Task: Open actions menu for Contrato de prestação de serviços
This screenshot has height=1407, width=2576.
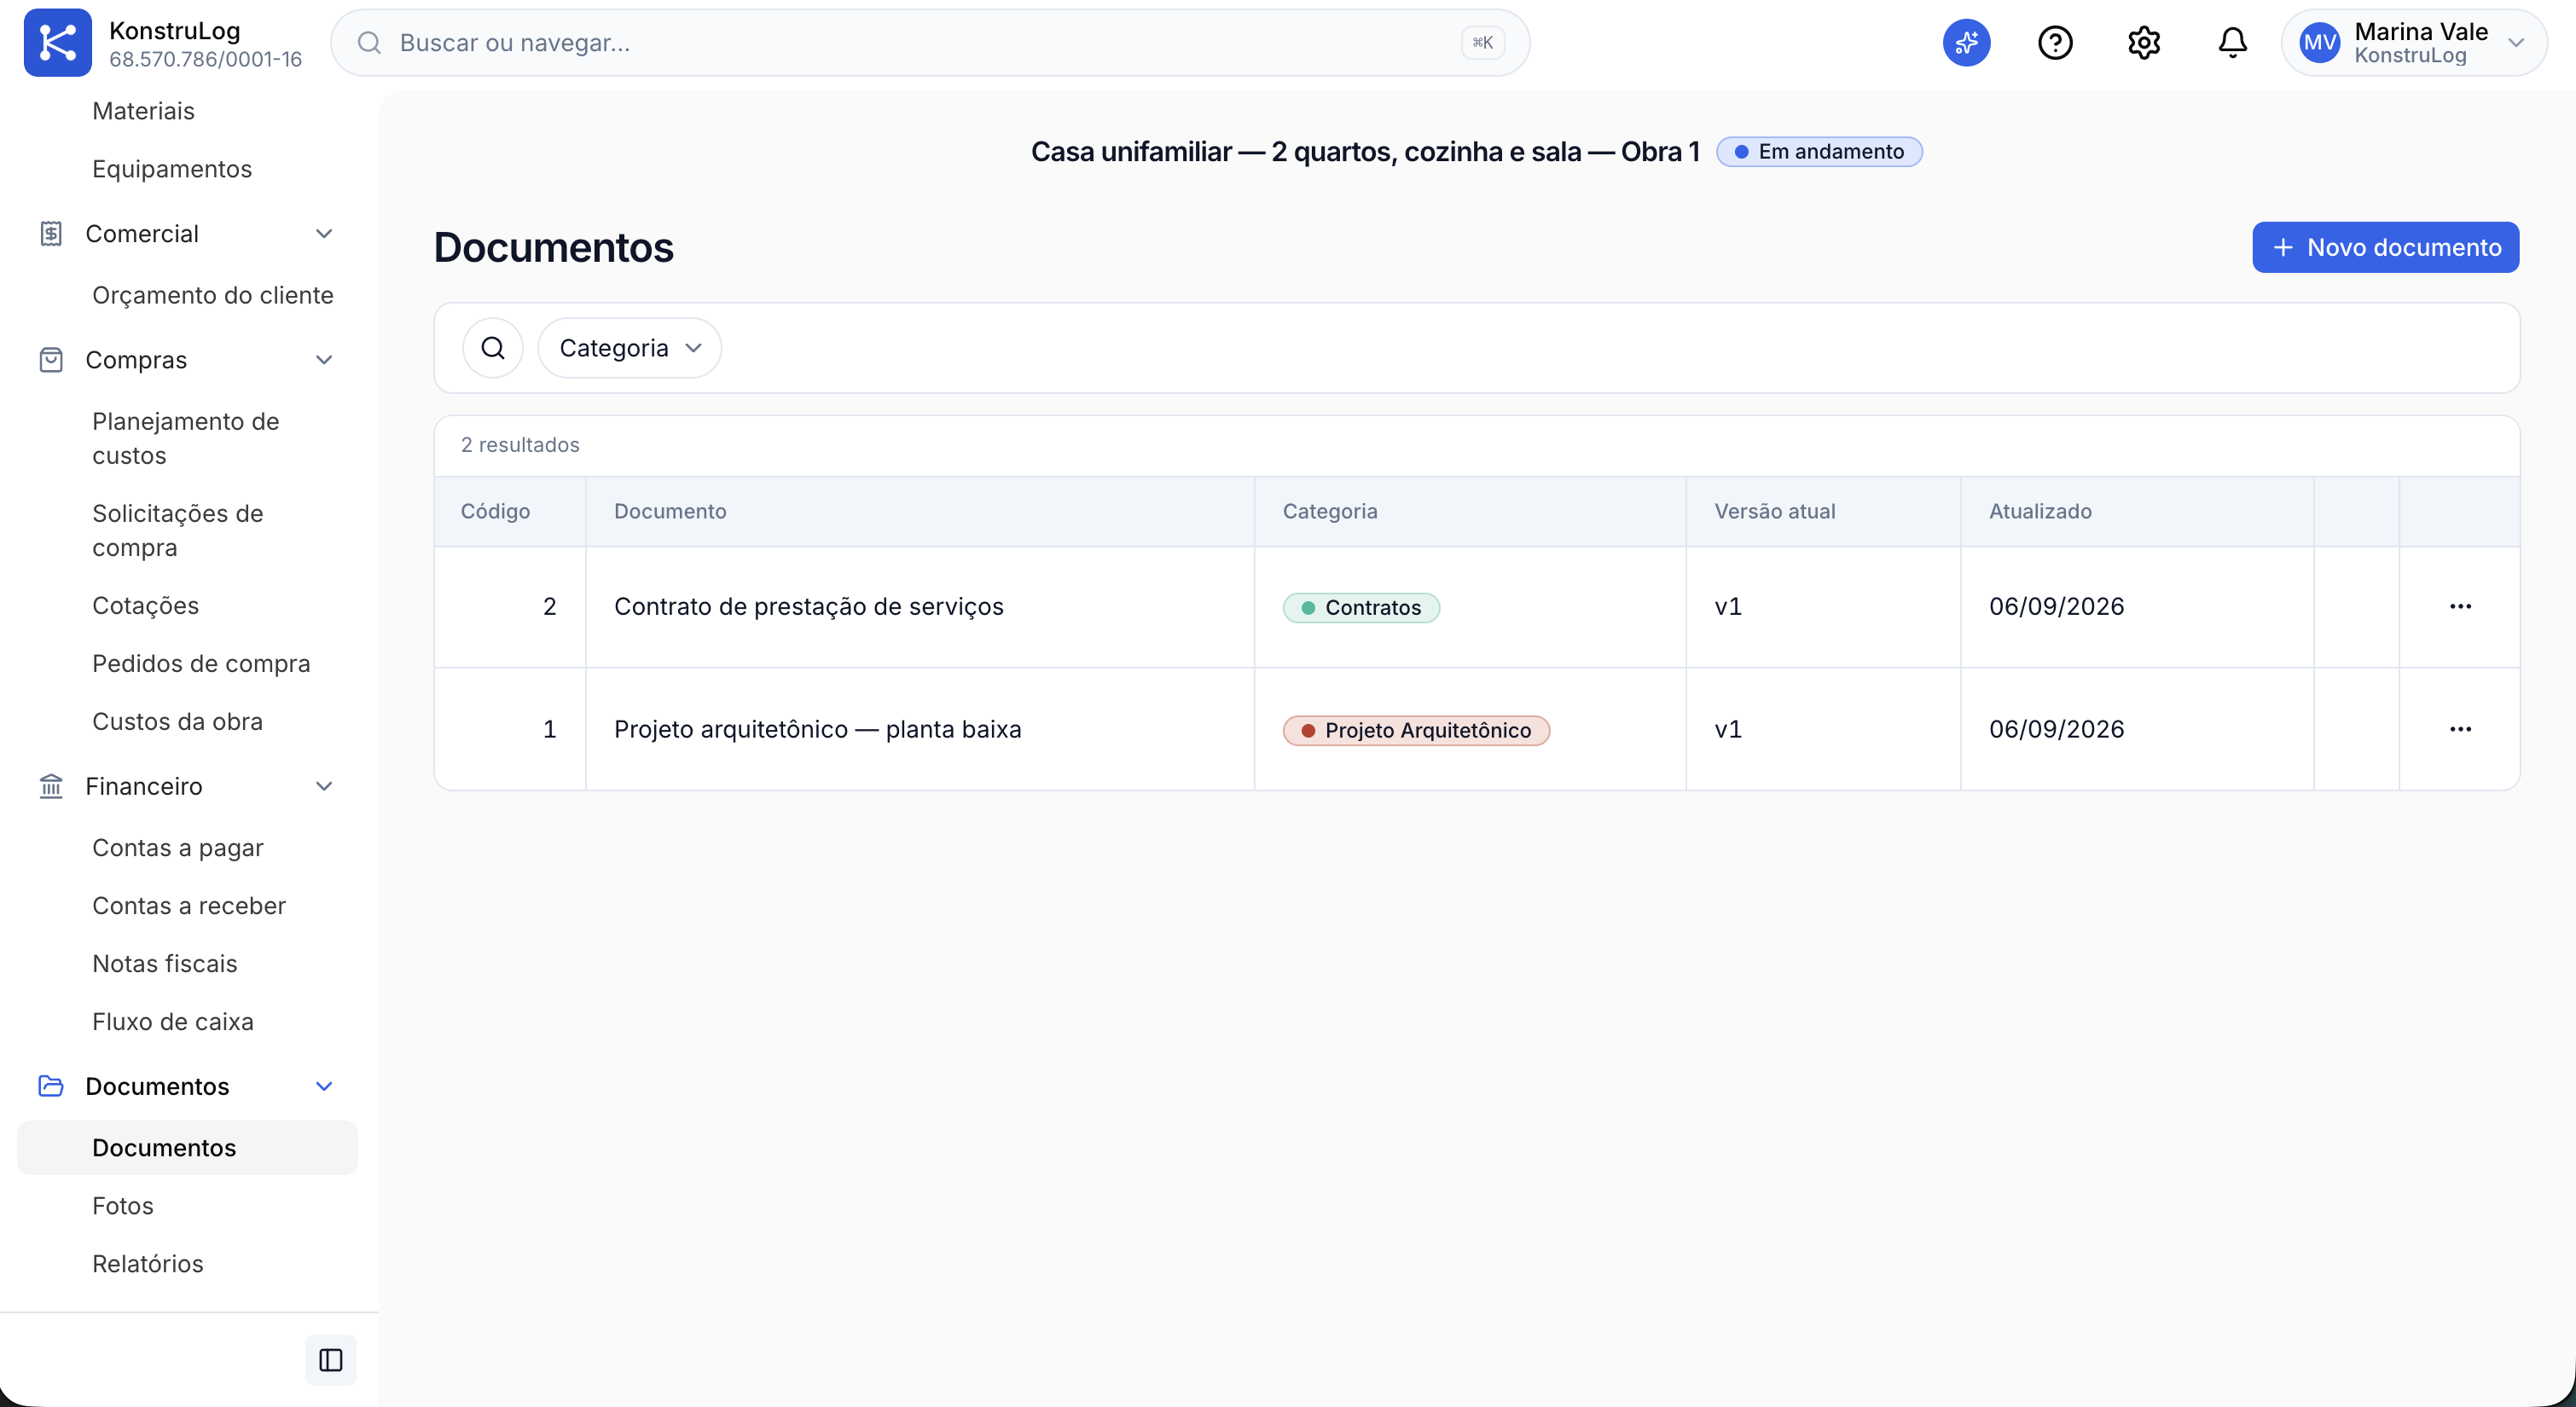Action: tap(2460, 606)
